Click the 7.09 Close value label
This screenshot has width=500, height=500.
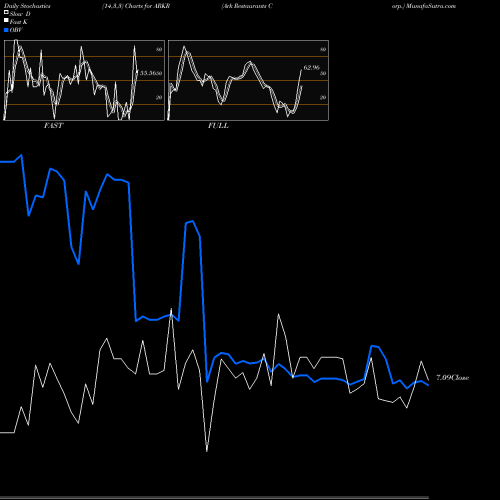(453, 378)
